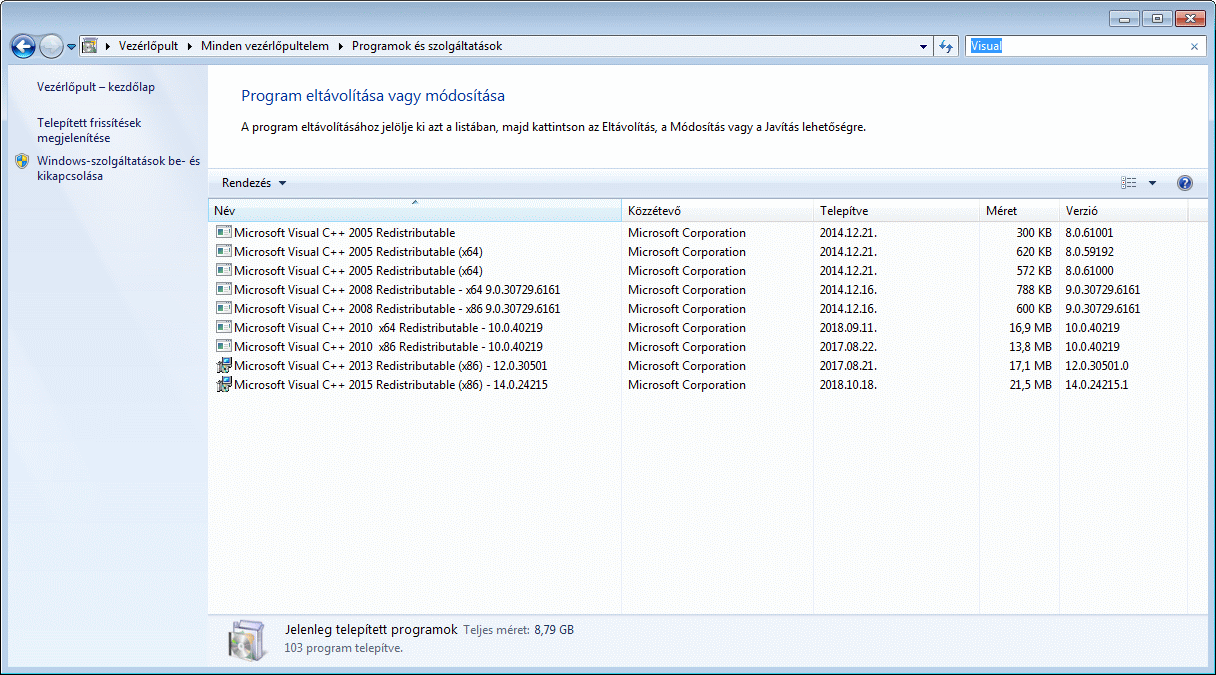Image resolution: width=1216 pixels, height=675 pixels.
Task: Click version value 14.0.24215.1
Action: tap(1097, 385)
